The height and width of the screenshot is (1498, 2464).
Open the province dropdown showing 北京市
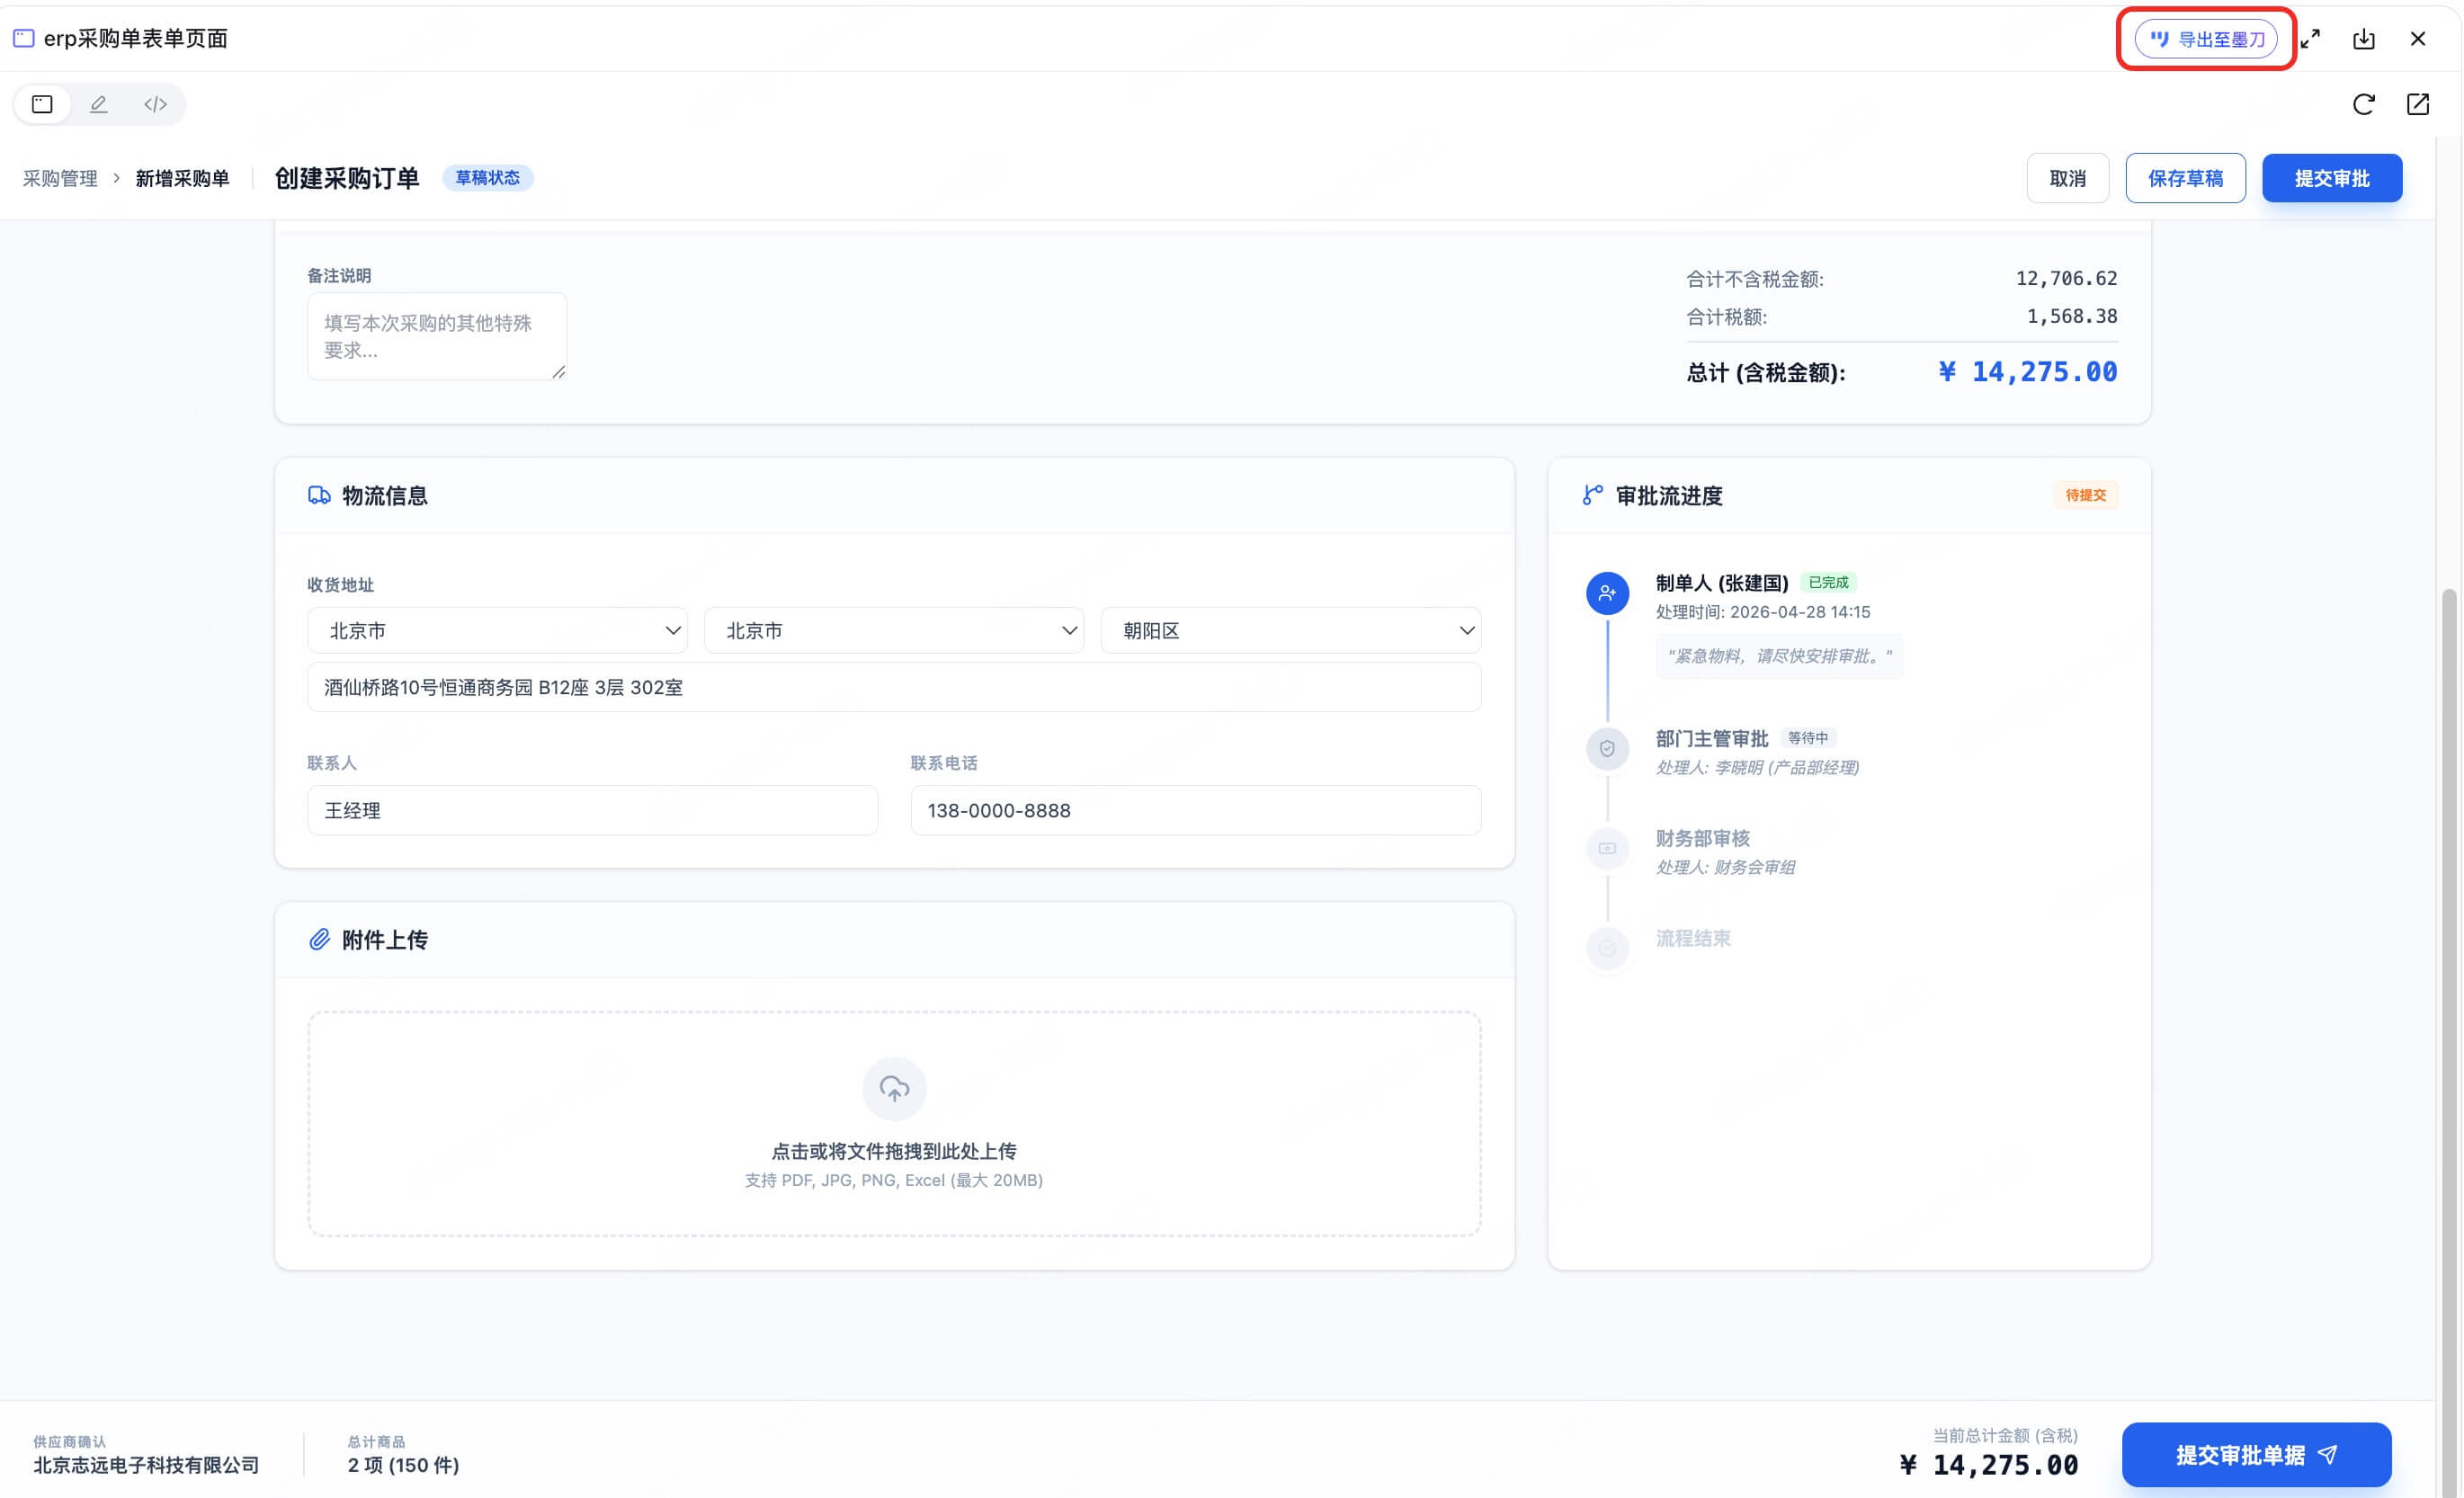[497, 630]
